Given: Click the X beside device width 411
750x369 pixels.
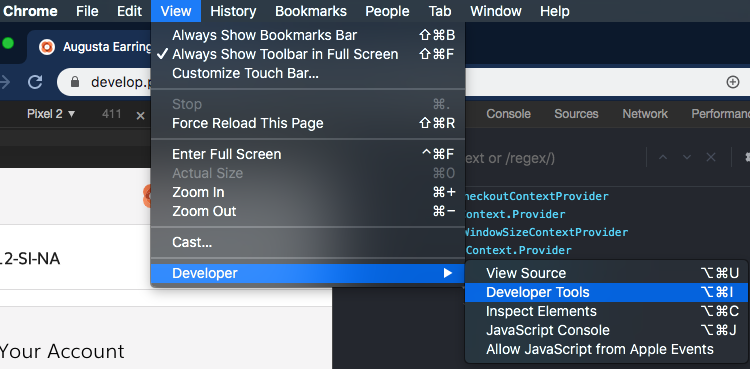Looking at the screenshot, I should click(x=140, y=115).
